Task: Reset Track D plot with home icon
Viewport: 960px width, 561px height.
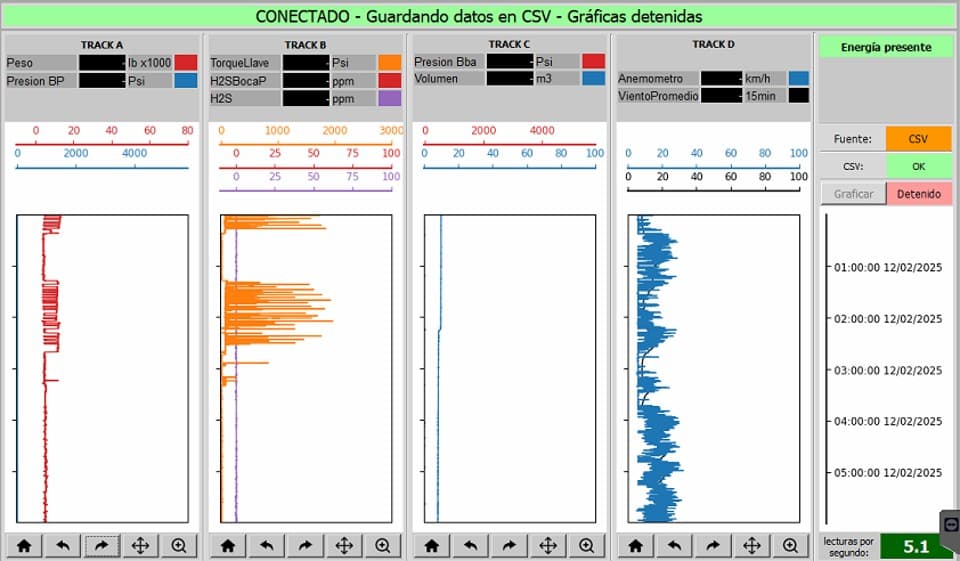Action: [x=636, y=545]
